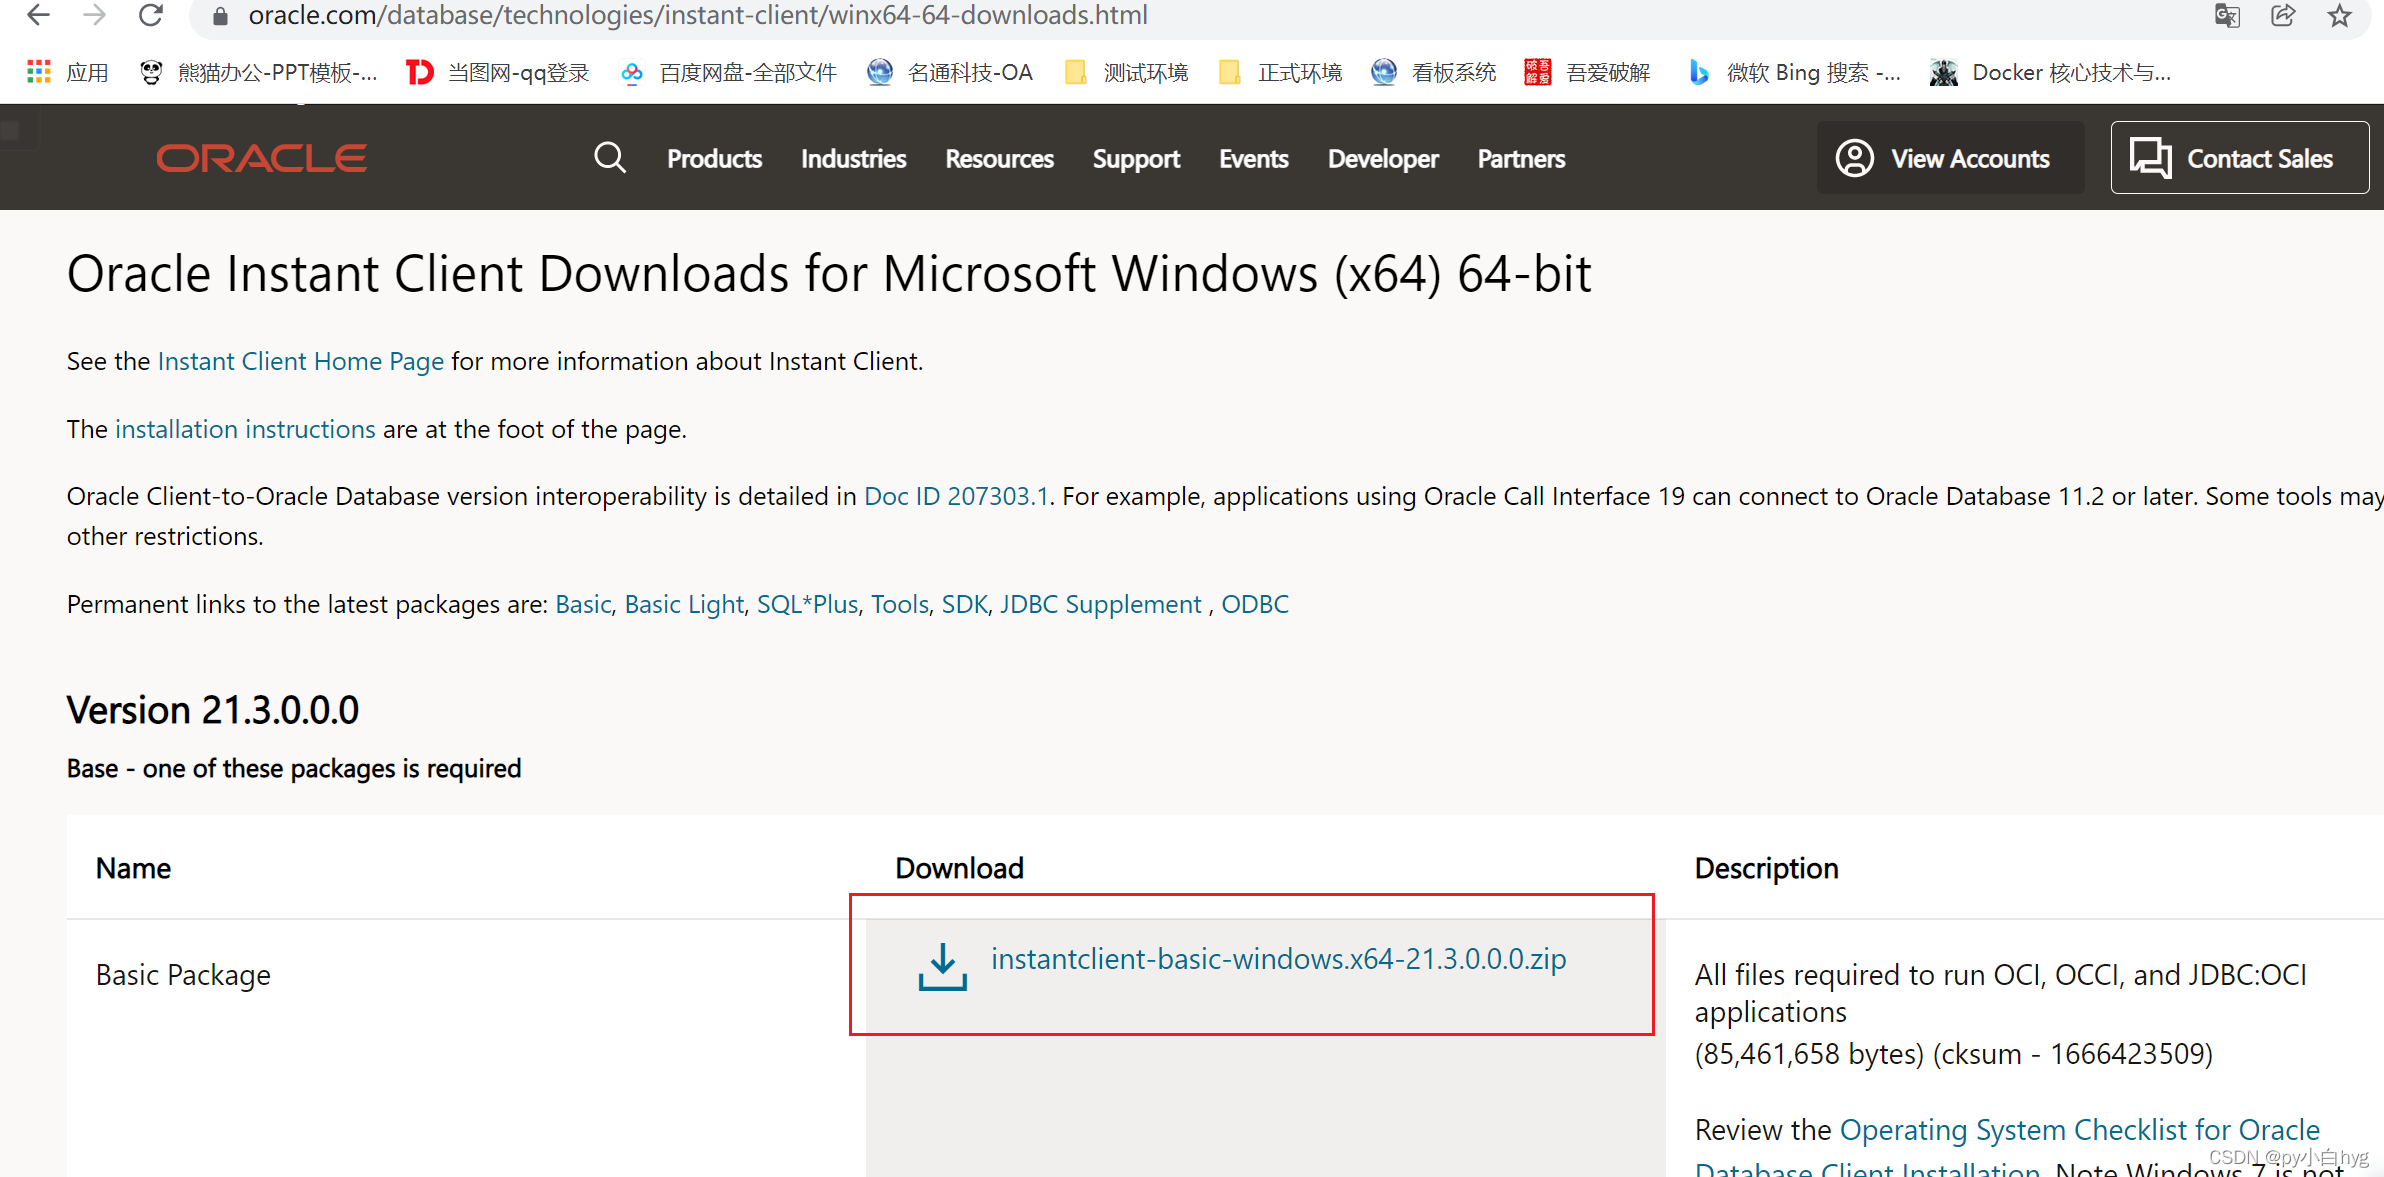2384x1177 pixels.
Task: Open the Basic Light permanent link
Action: pyautogui.click(x=684, y=604)
